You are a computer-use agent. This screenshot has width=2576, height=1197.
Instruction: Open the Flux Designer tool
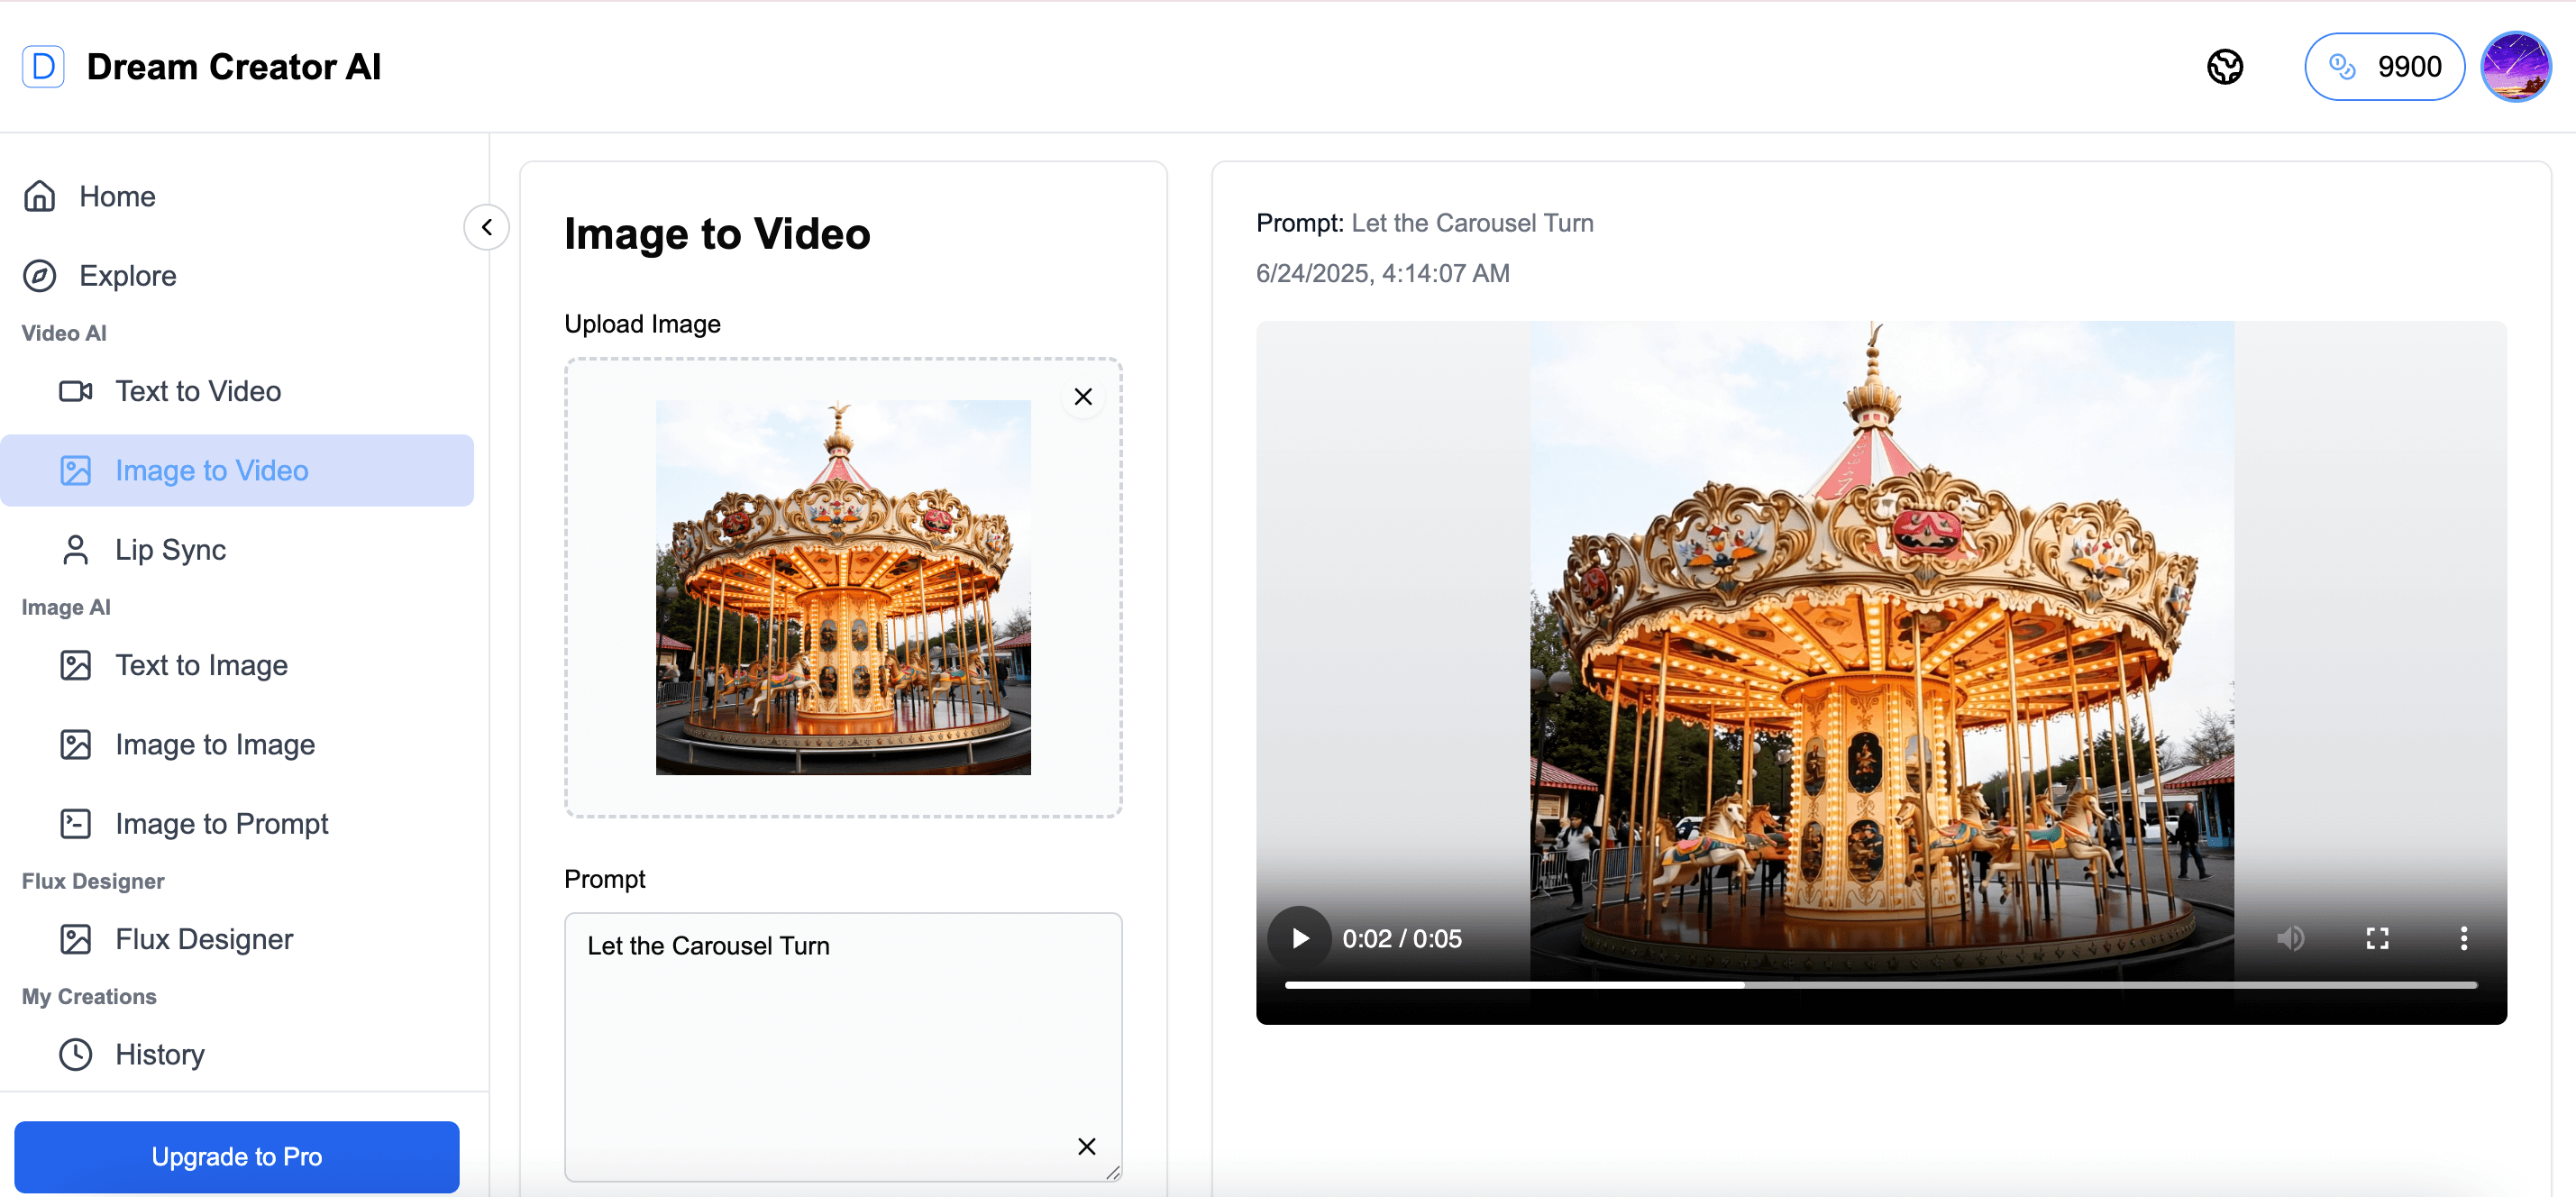(203, 938)
